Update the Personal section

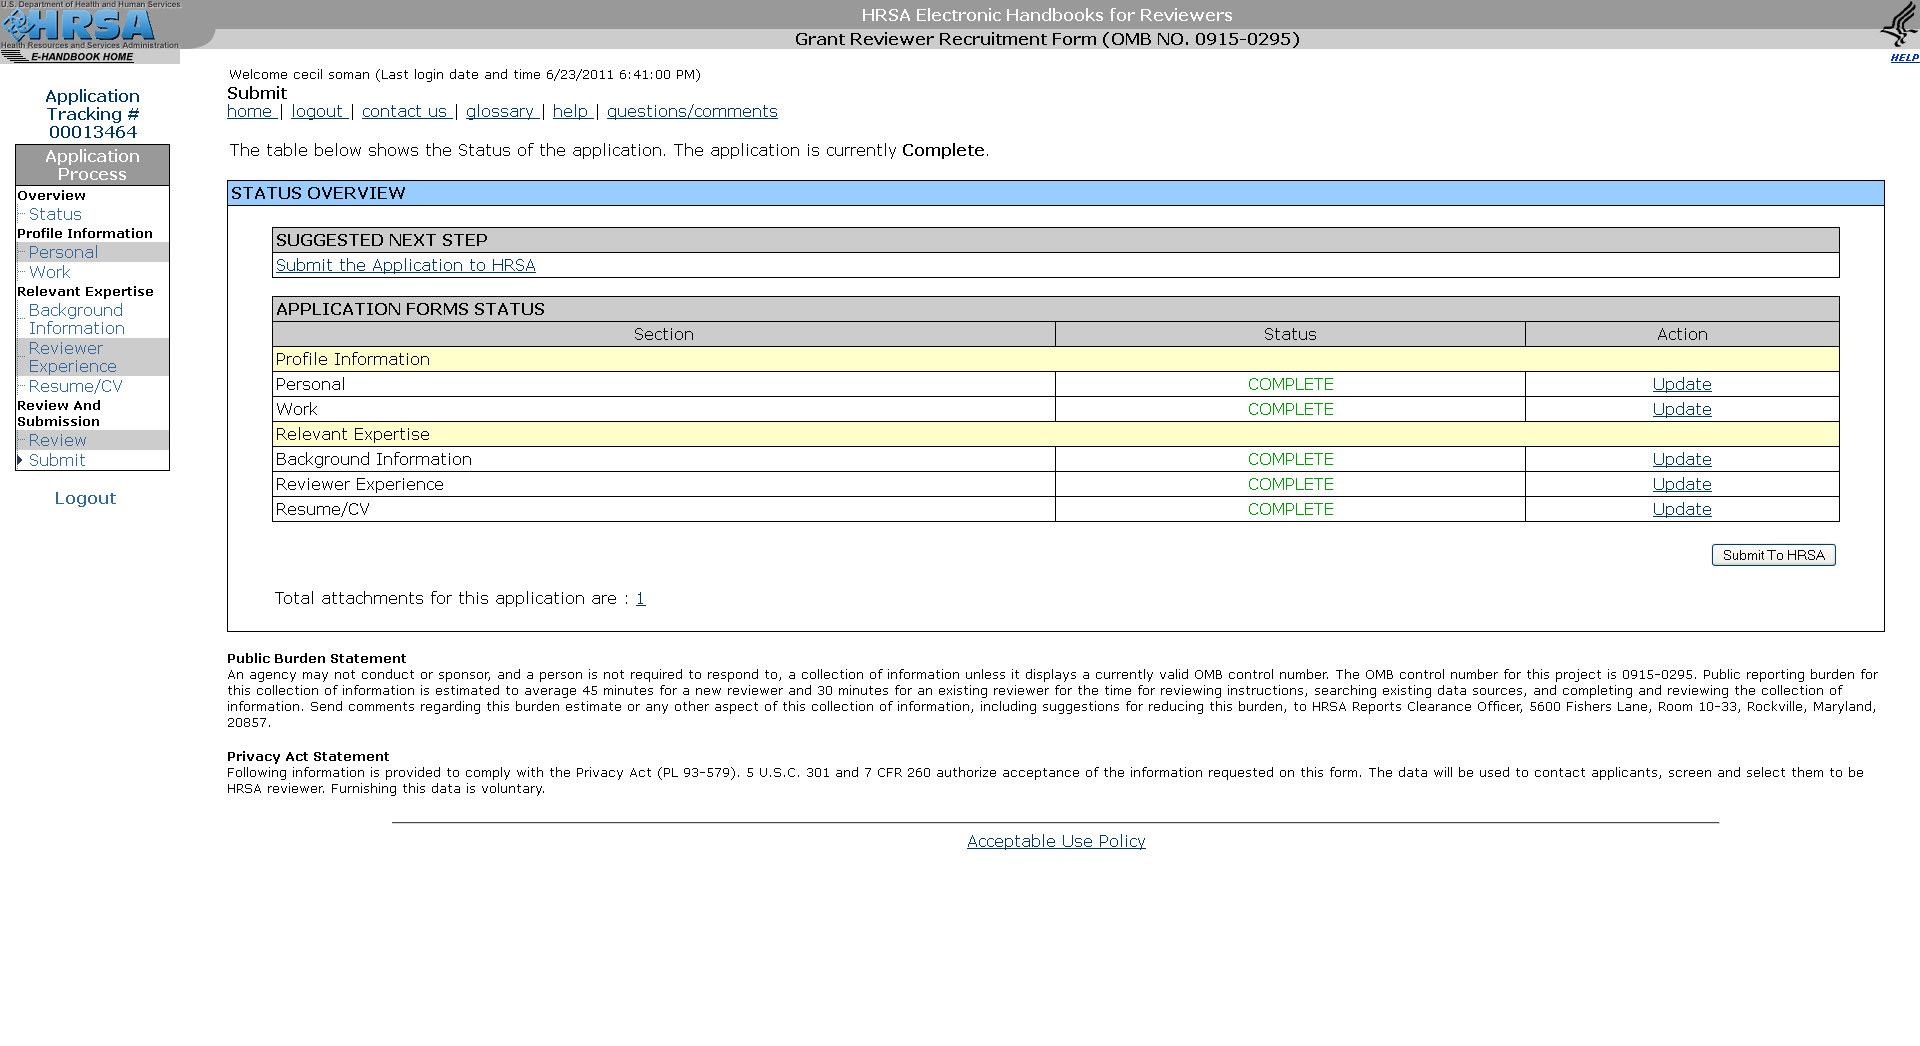[x=1681, y=384]
